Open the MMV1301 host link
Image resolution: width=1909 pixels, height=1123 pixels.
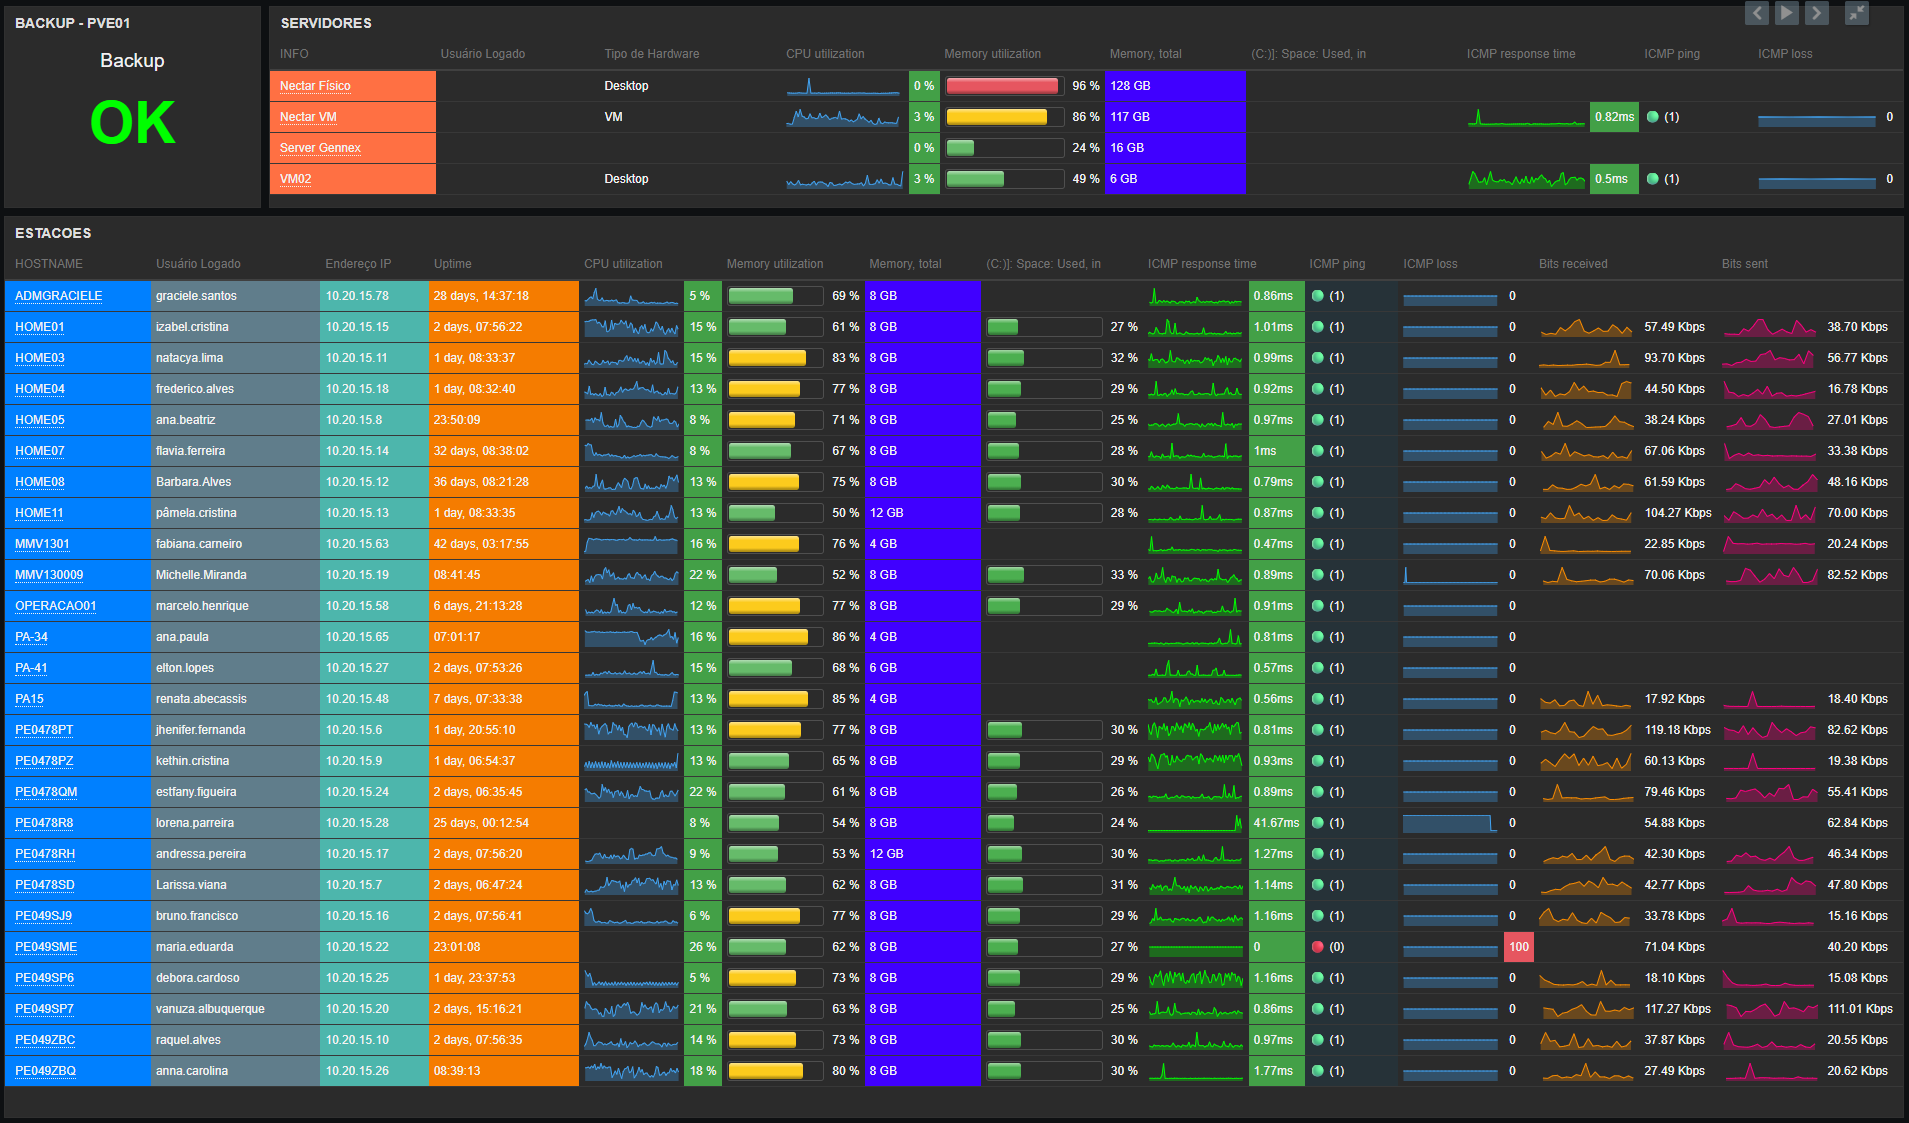click(42, 544)
